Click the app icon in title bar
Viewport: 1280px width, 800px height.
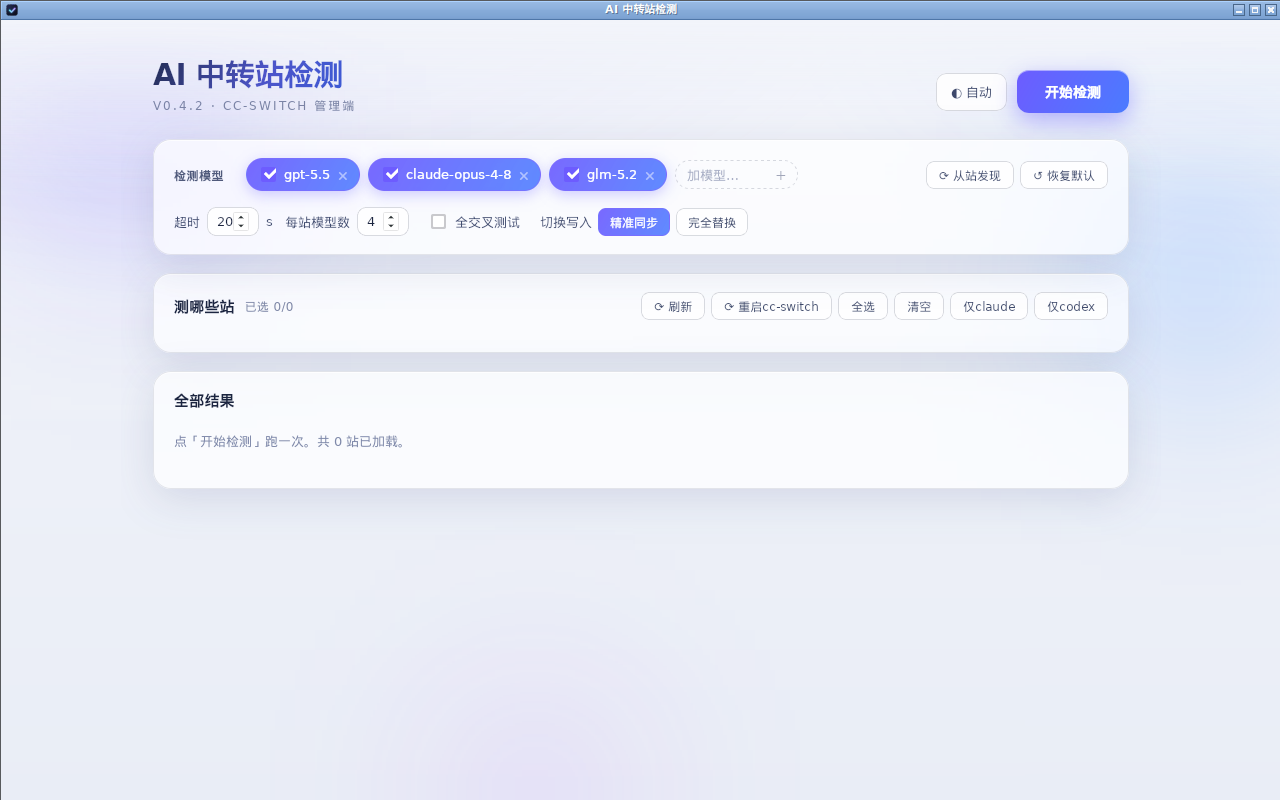12,9
